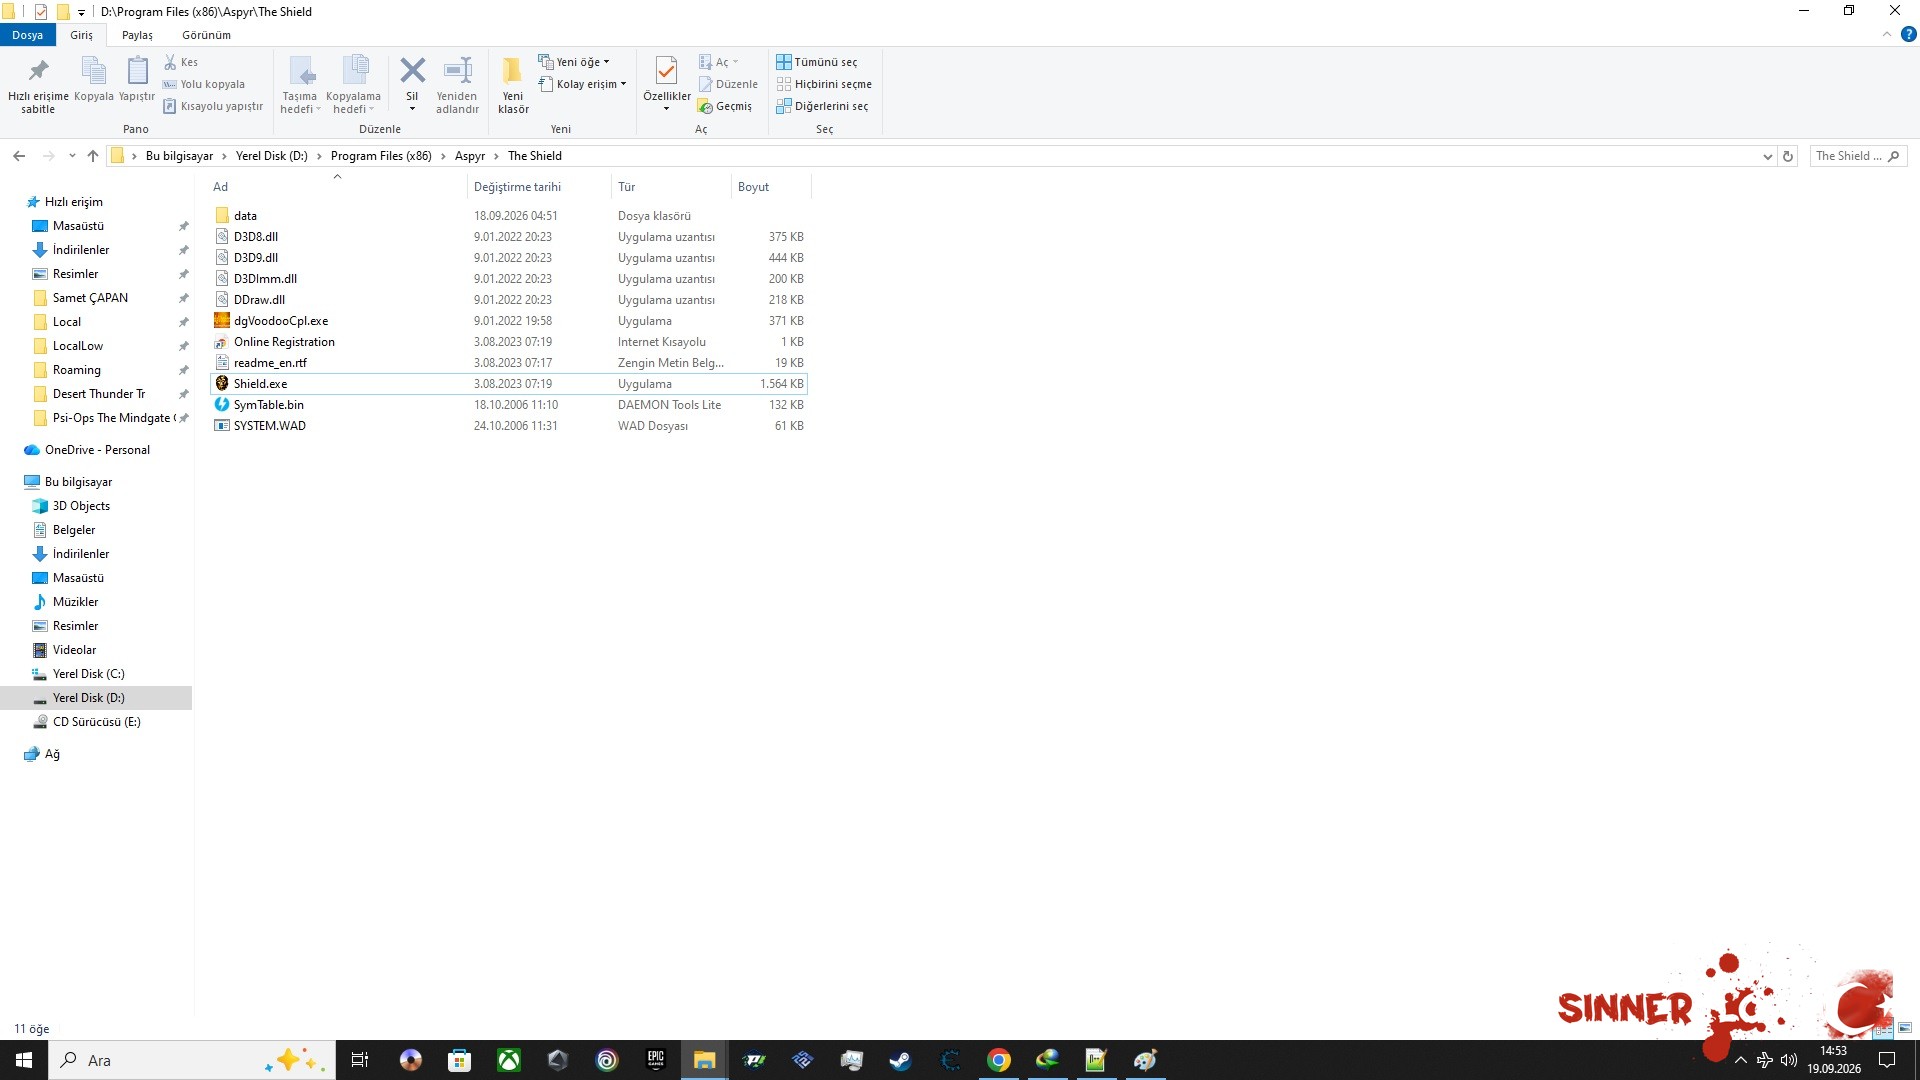Open the Dosya tab
Screen dimensions: 1920x1080
pos(28,35)
